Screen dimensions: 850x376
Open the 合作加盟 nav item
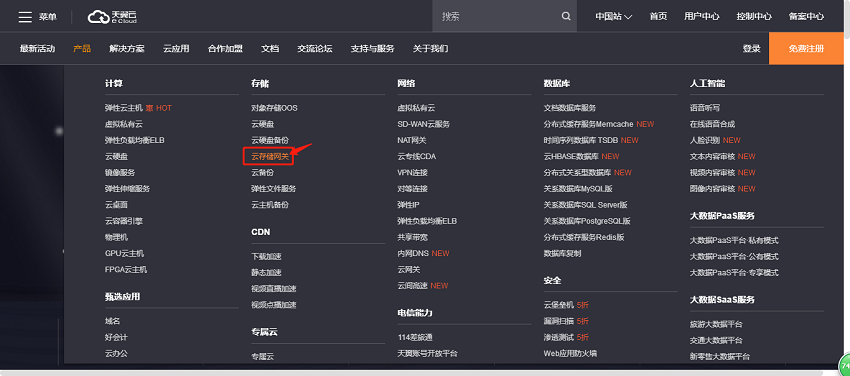click(x=225, y=49)
